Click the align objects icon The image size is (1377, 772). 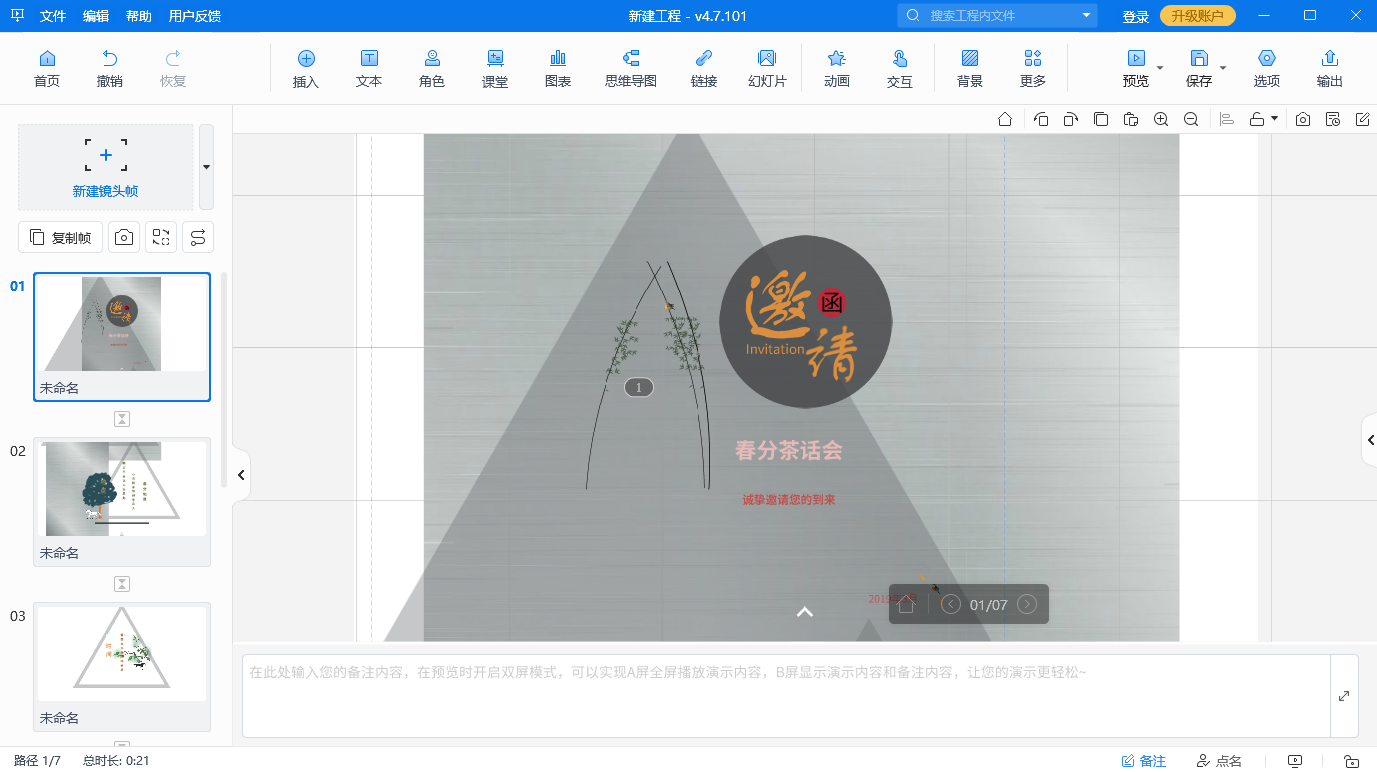pos(1227,119)
